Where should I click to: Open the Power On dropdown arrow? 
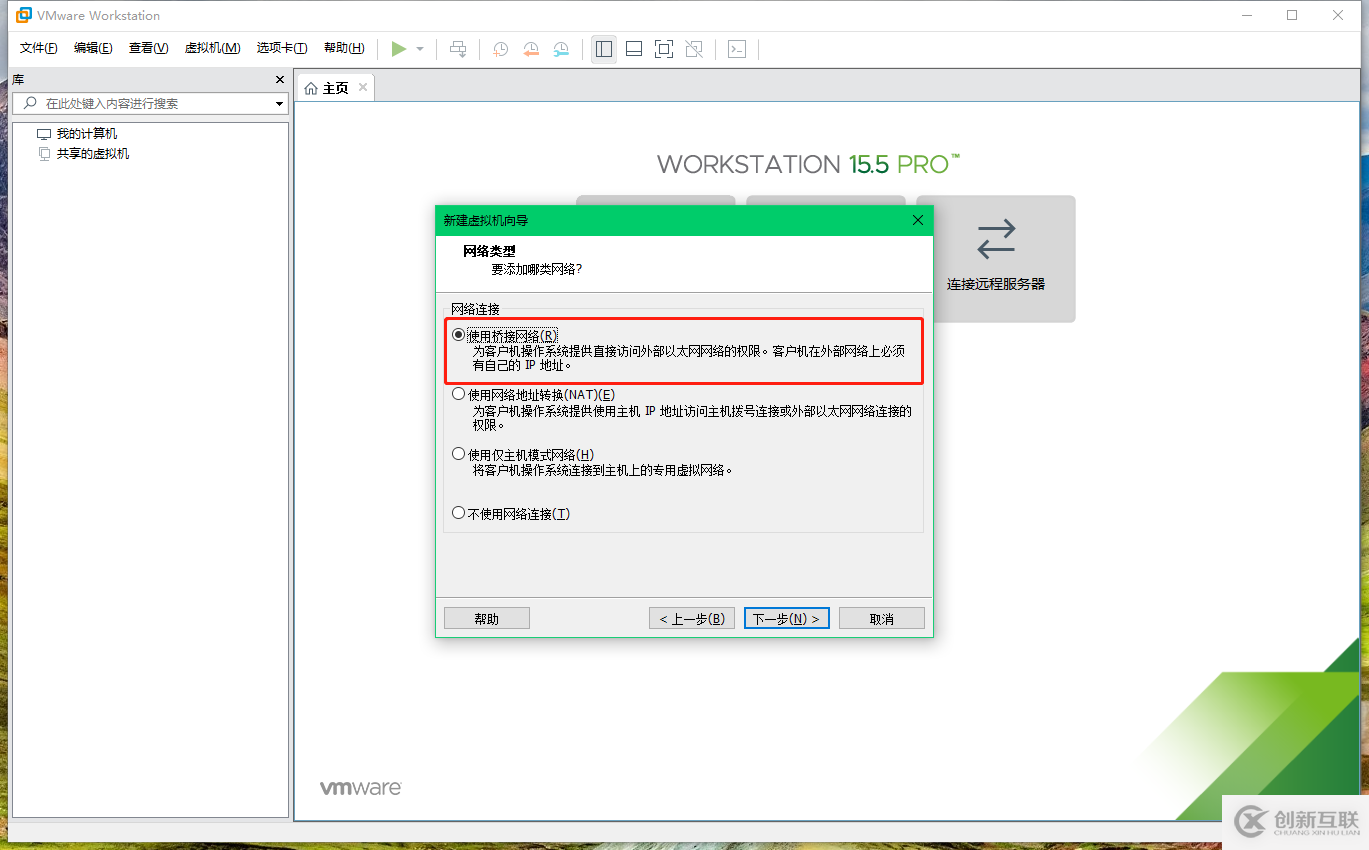click(418, 48)
